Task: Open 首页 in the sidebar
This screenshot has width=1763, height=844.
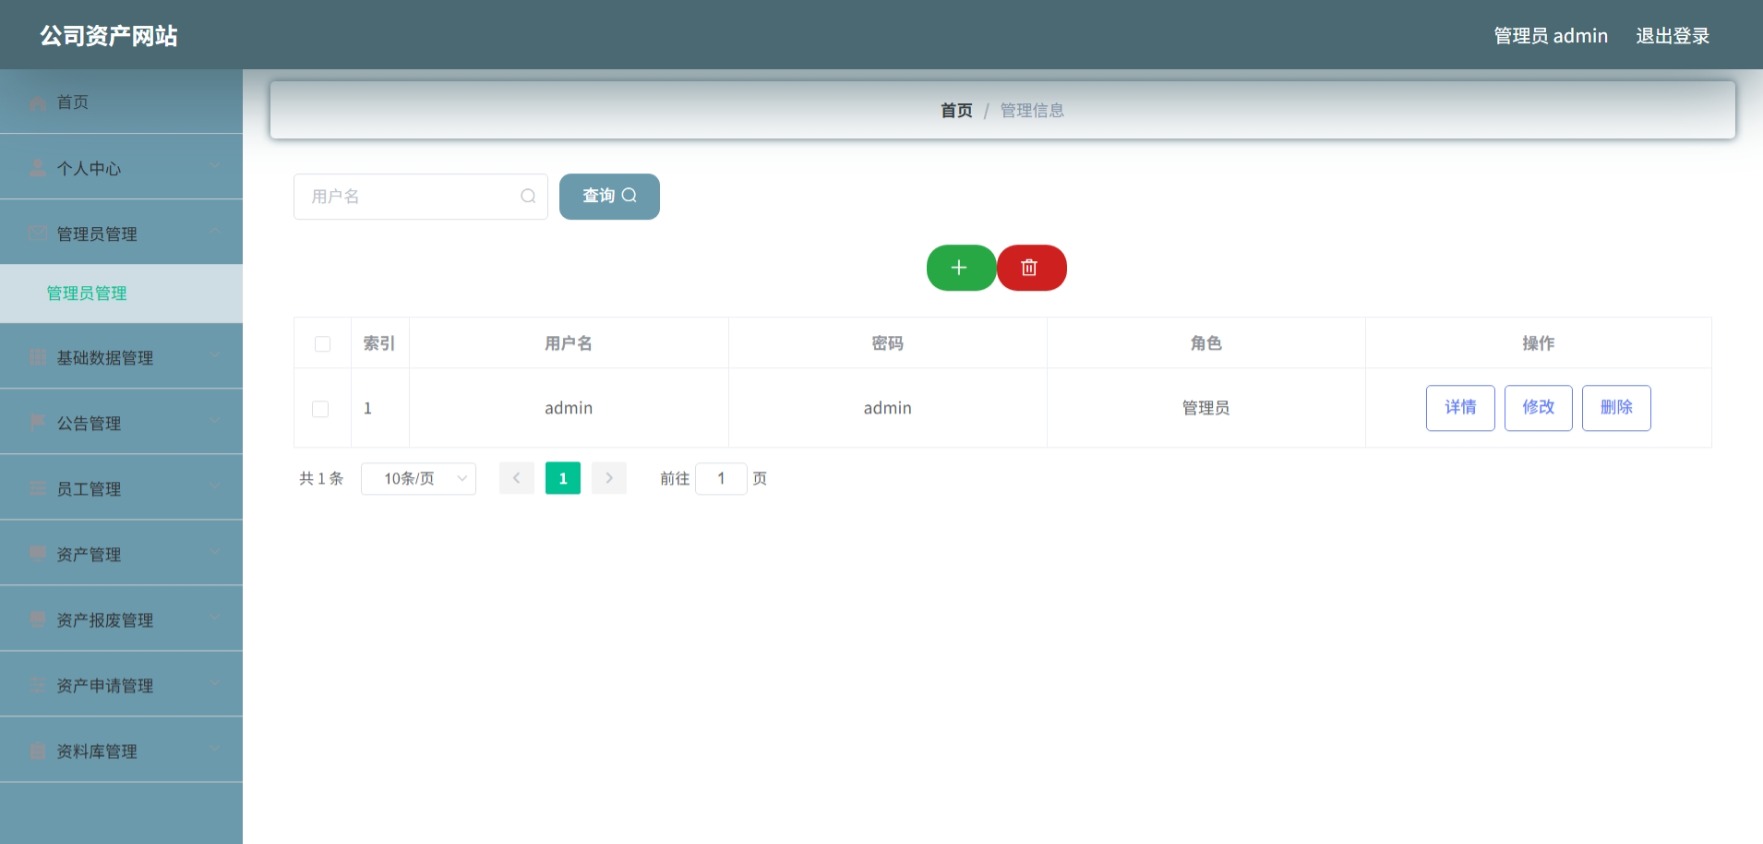Action: [121, 102]
